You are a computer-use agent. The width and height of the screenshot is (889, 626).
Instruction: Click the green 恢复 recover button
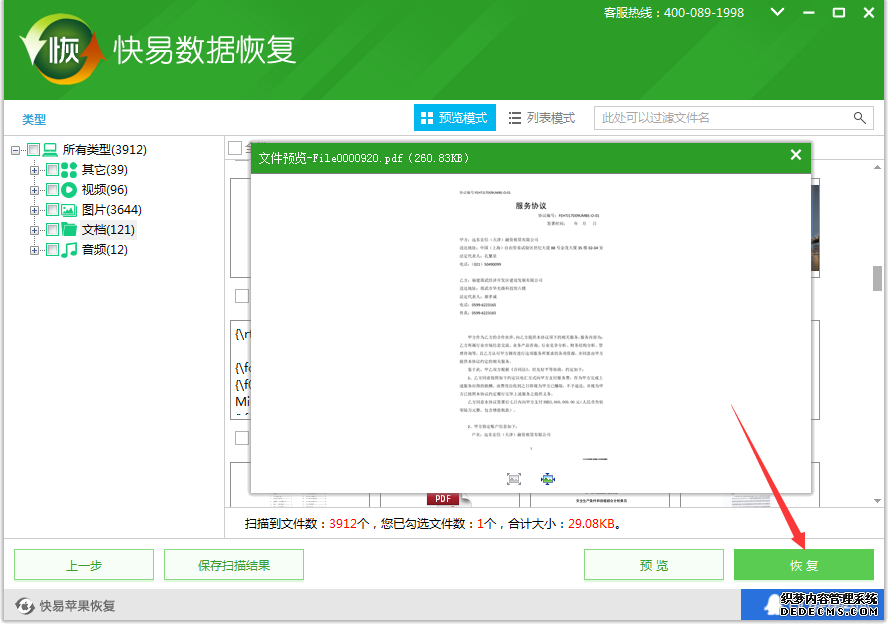pos(803,566)
